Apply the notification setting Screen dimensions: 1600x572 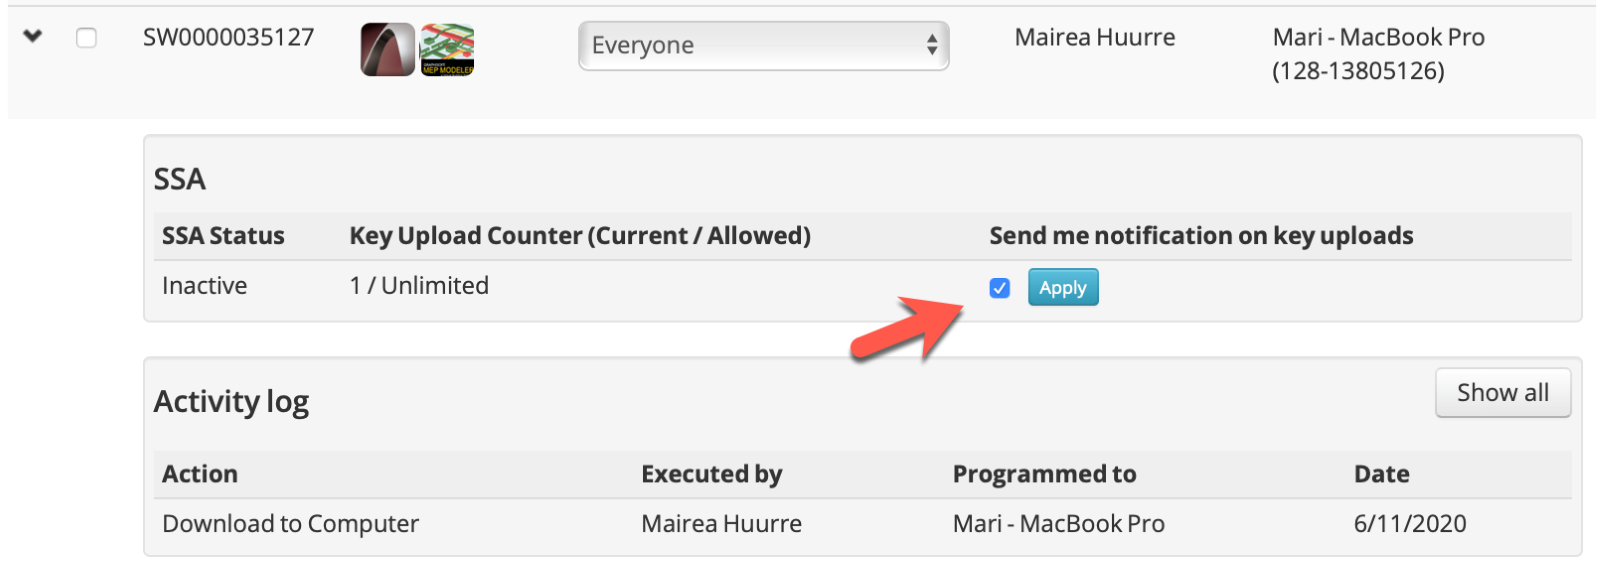tap(1063, 288)
